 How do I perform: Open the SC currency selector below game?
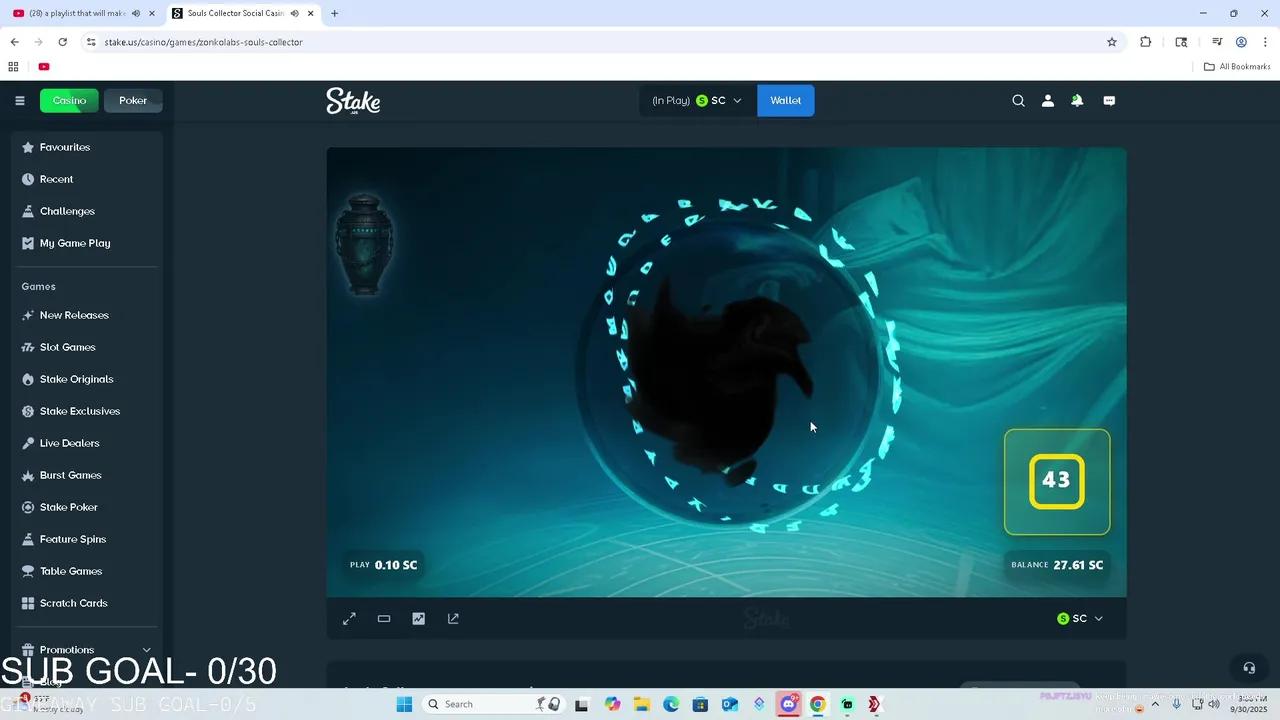coord(1080,619)
